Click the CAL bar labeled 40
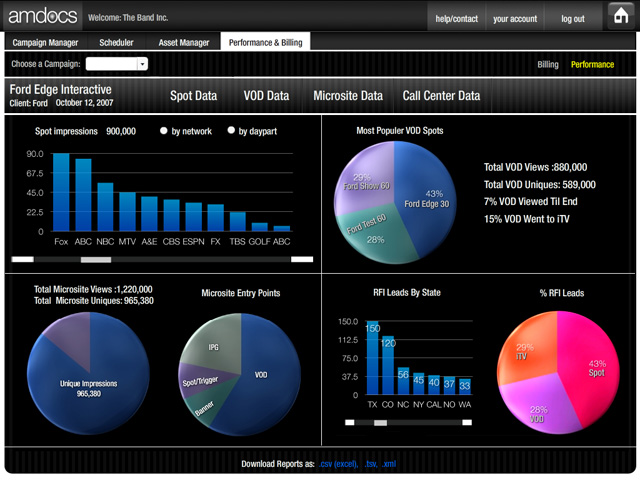Screen dimensions: 640x480 click(x=434, y=385)
